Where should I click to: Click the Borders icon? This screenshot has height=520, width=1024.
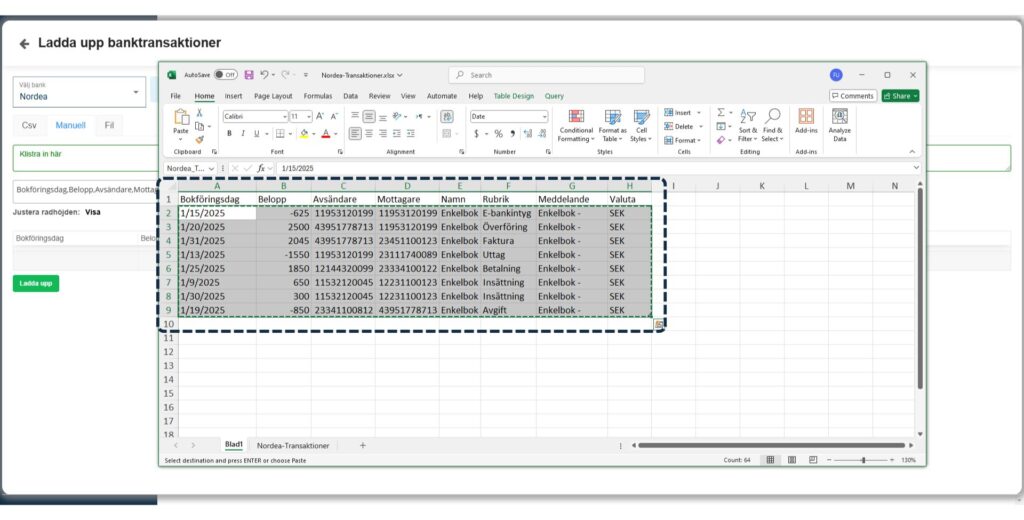point(280,133)
